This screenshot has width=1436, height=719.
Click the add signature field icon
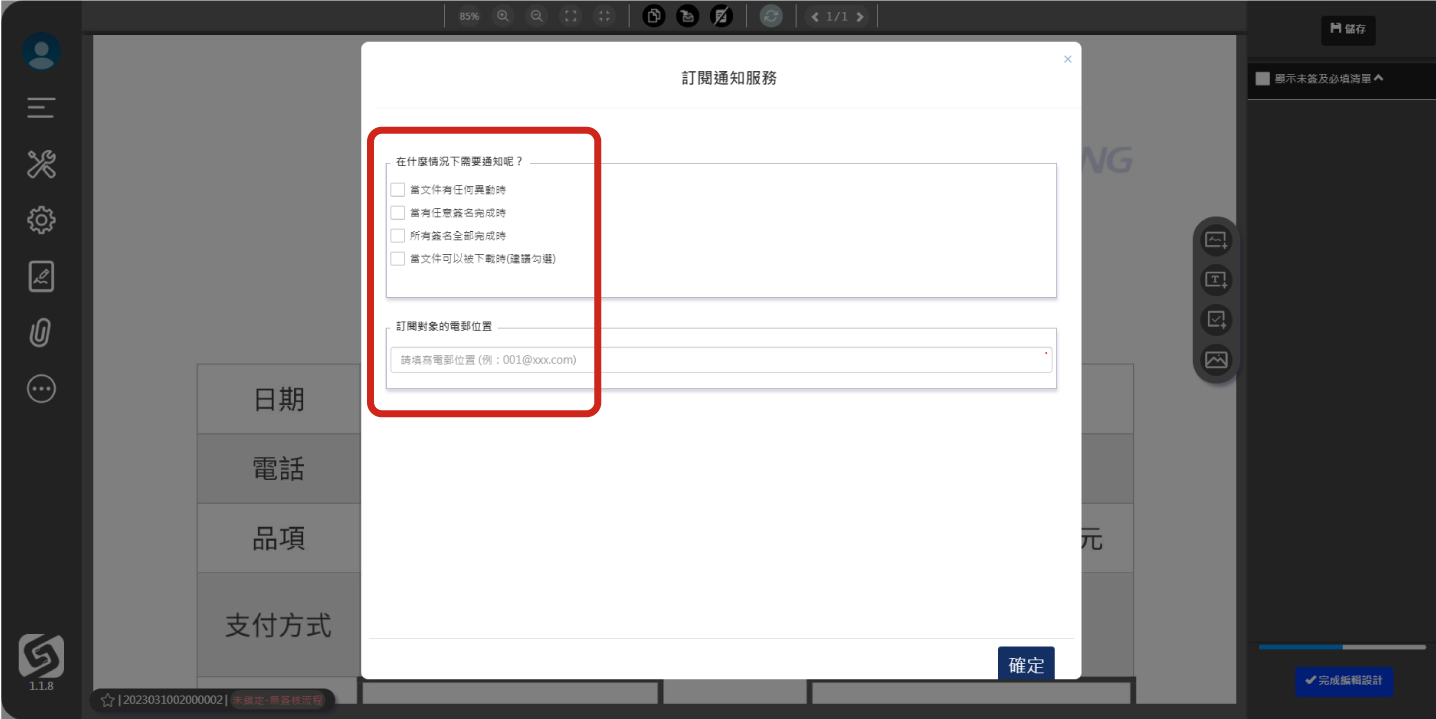(1216, 240)
